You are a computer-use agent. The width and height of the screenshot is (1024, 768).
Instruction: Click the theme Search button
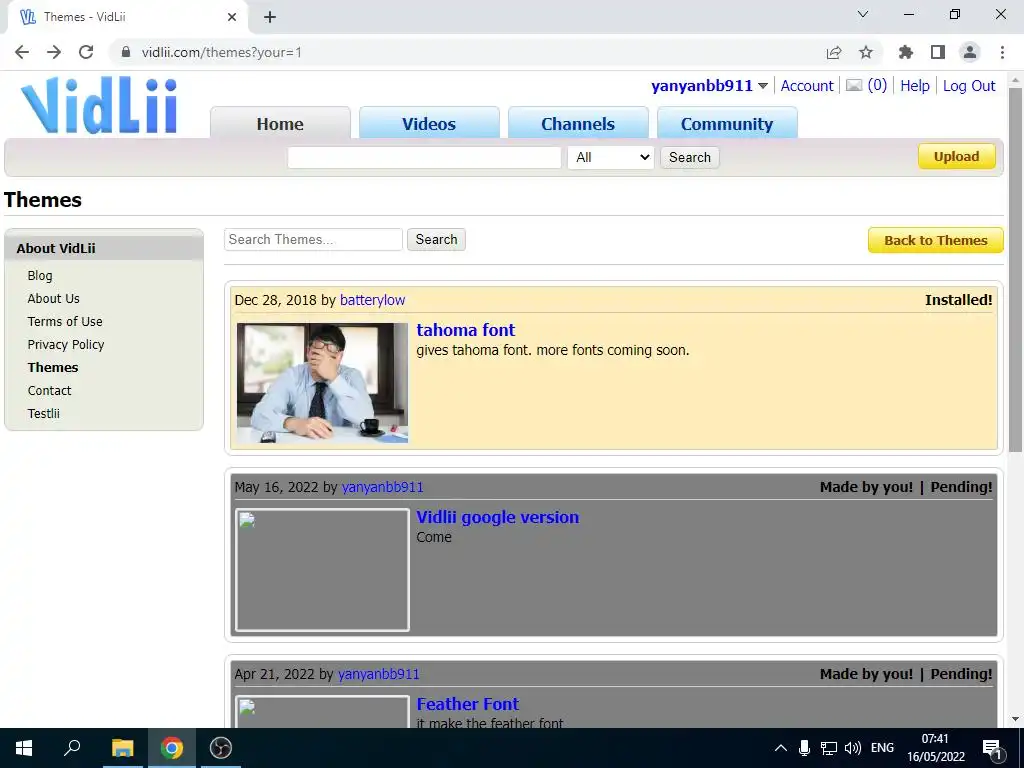(436, 240)
